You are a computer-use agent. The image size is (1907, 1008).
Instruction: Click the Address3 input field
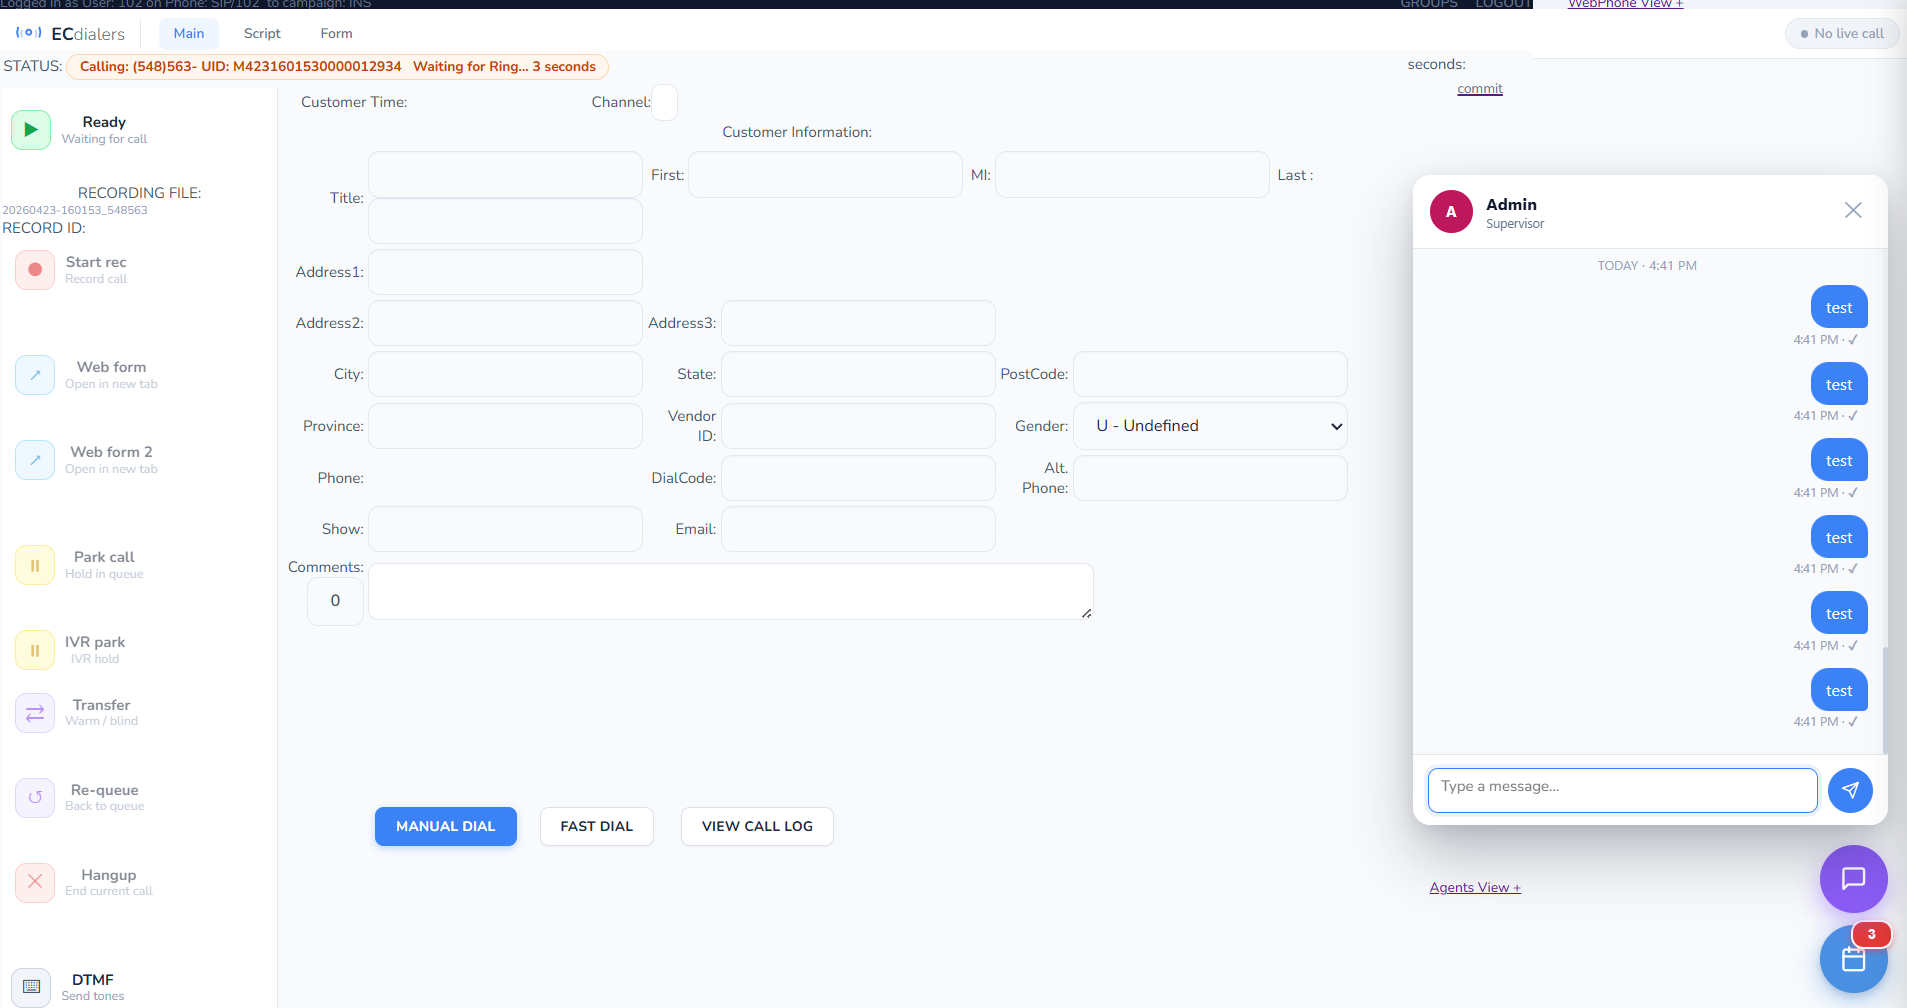point(858,323)
